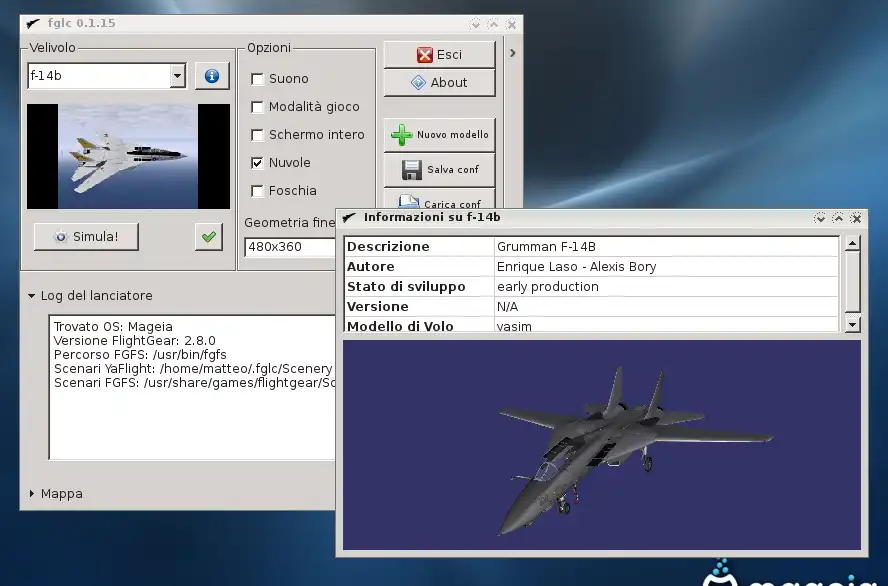The width and height of the screenshot is (888, 586).
Task: Select the Versione row label
Action: coord(377,307)
